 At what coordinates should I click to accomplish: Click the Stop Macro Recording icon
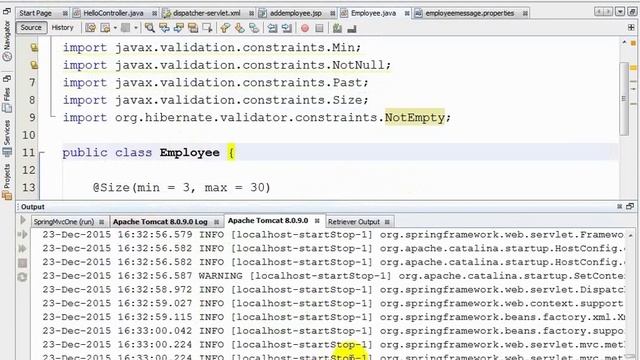[319, 28]
